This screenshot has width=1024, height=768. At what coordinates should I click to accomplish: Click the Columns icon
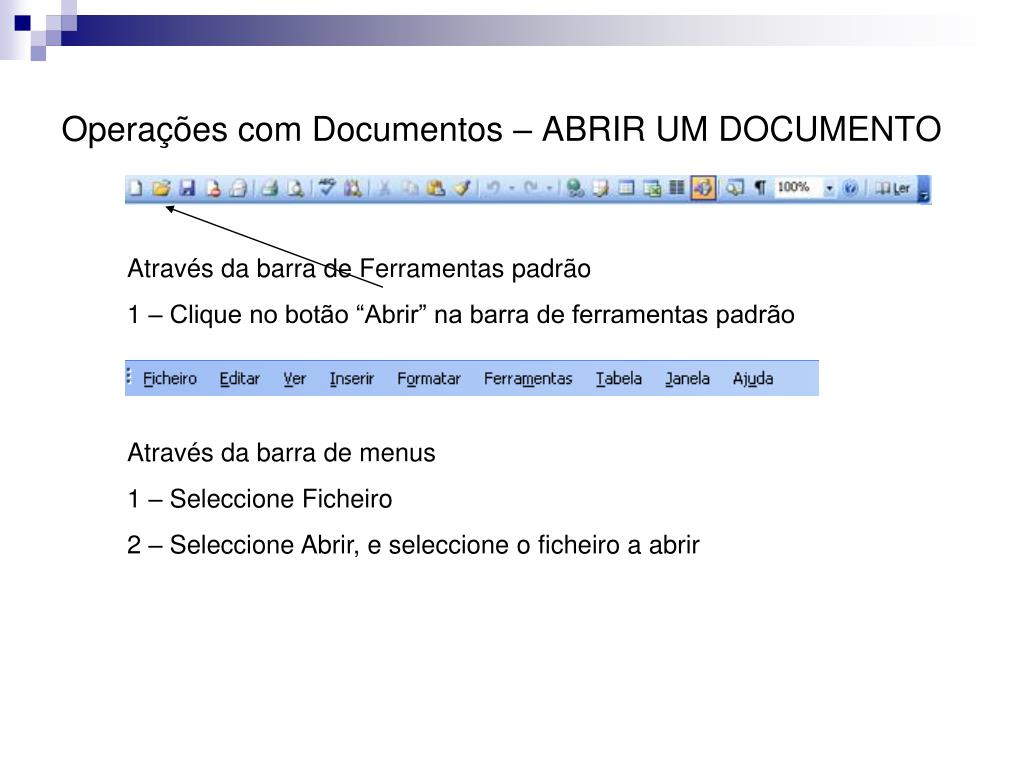point(677,188)
